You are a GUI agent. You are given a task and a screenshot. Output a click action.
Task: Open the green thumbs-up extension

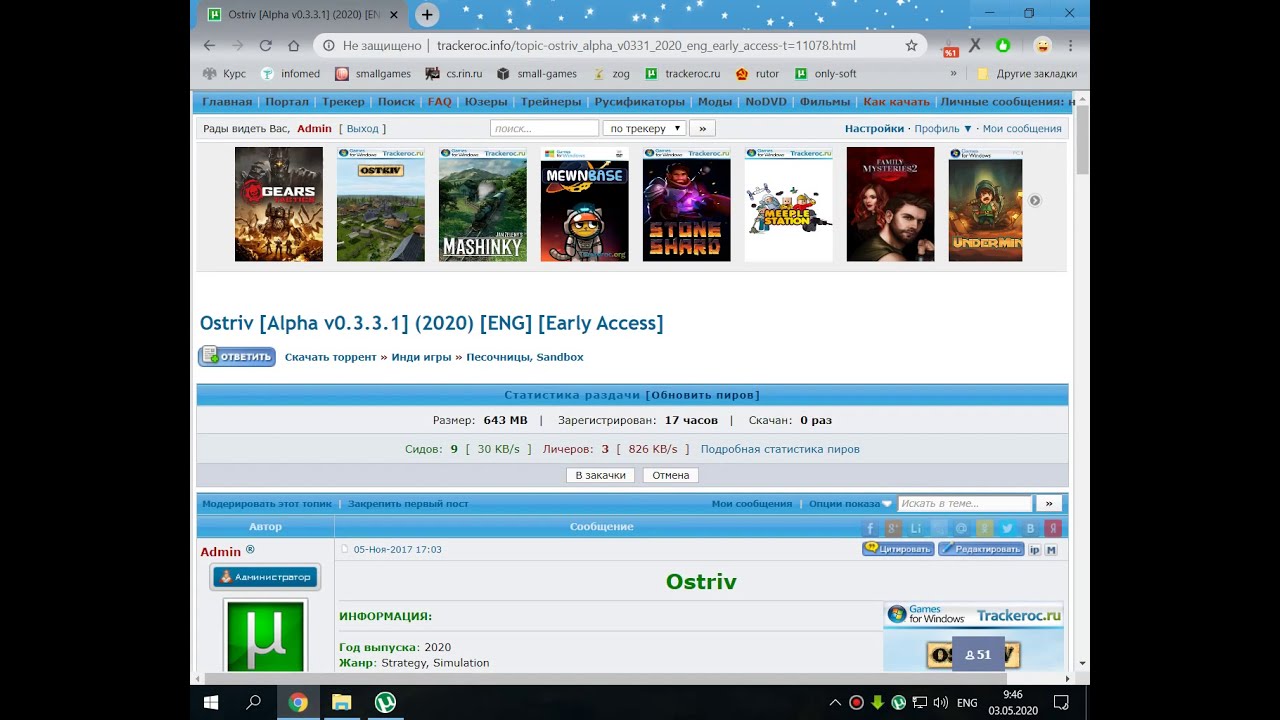(1003, 45)
